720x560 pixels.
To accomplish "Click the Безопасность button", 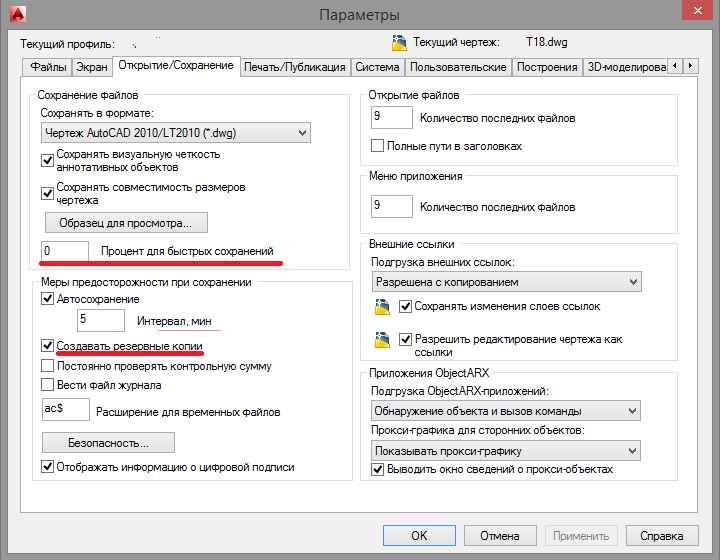I will click(108, 442).
